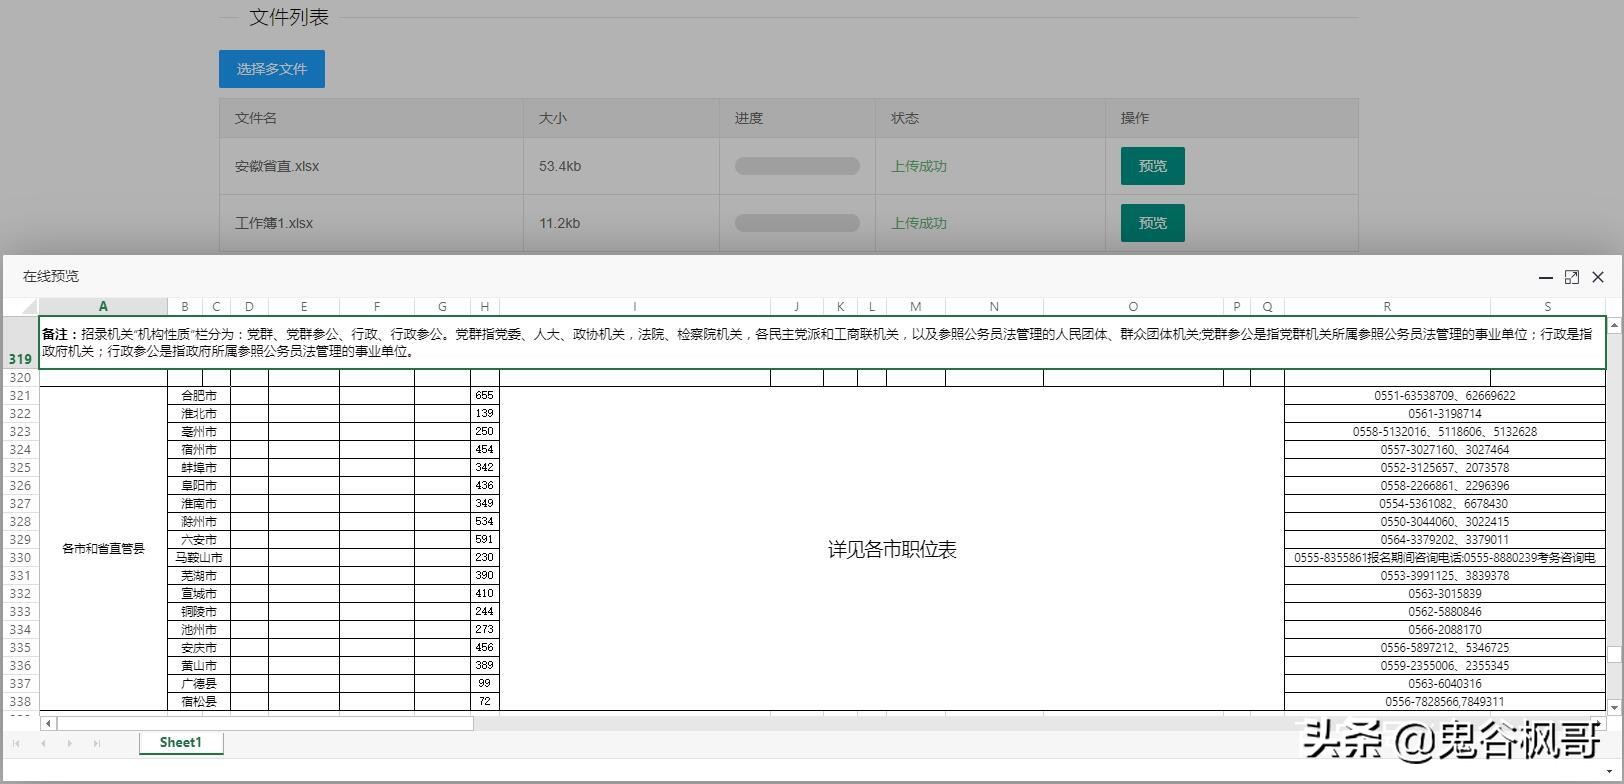Click the 详见各市职位表 merged cell
The image size is (1624, 784).
click(x=892, y=549)
